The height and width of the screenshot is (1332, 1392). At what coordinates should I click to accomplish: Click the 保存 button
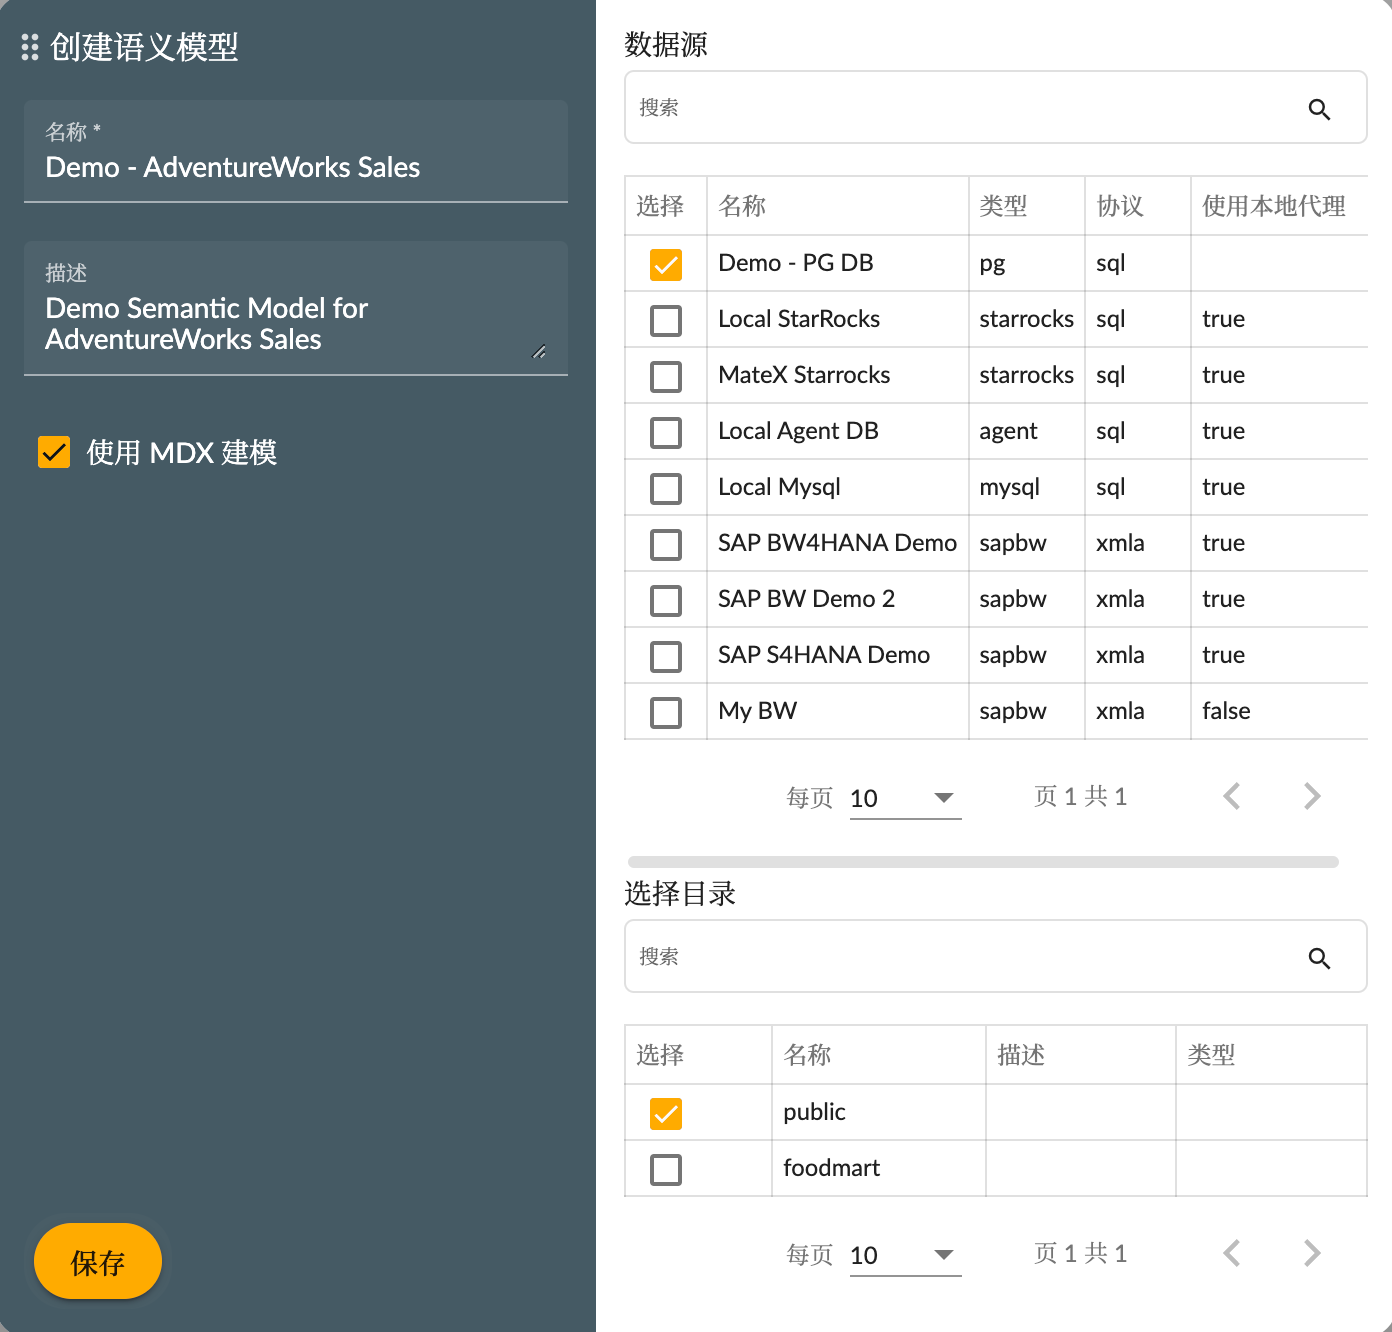[97, 1262]
